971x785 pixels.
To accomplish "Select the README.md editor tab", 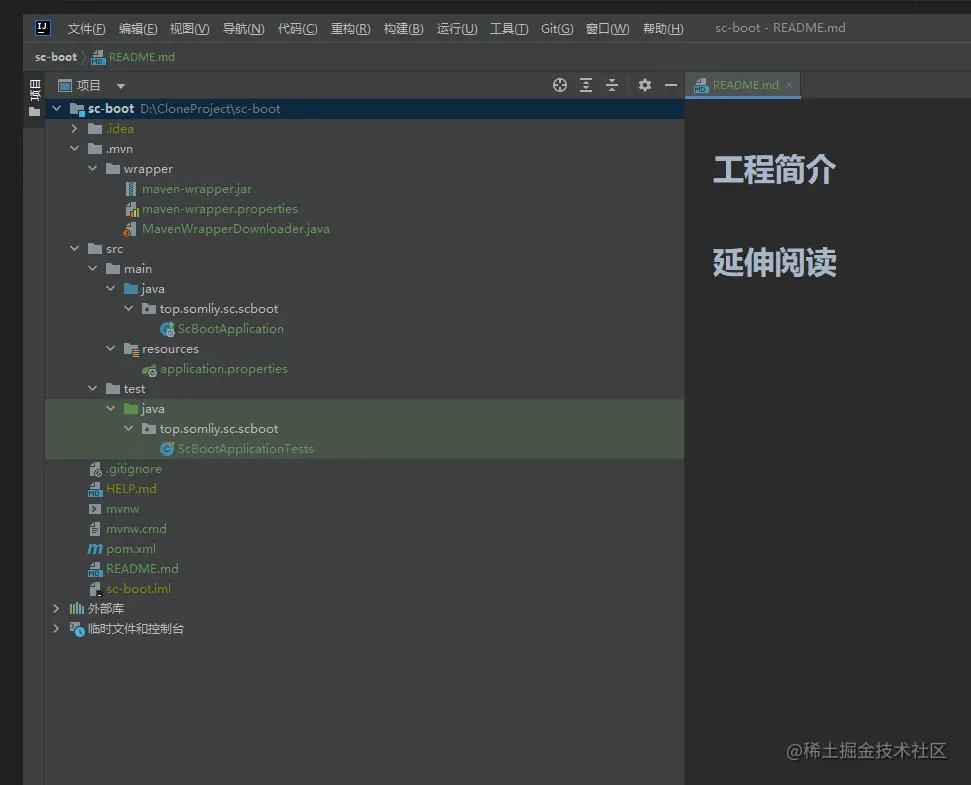I will coord(742,85).
